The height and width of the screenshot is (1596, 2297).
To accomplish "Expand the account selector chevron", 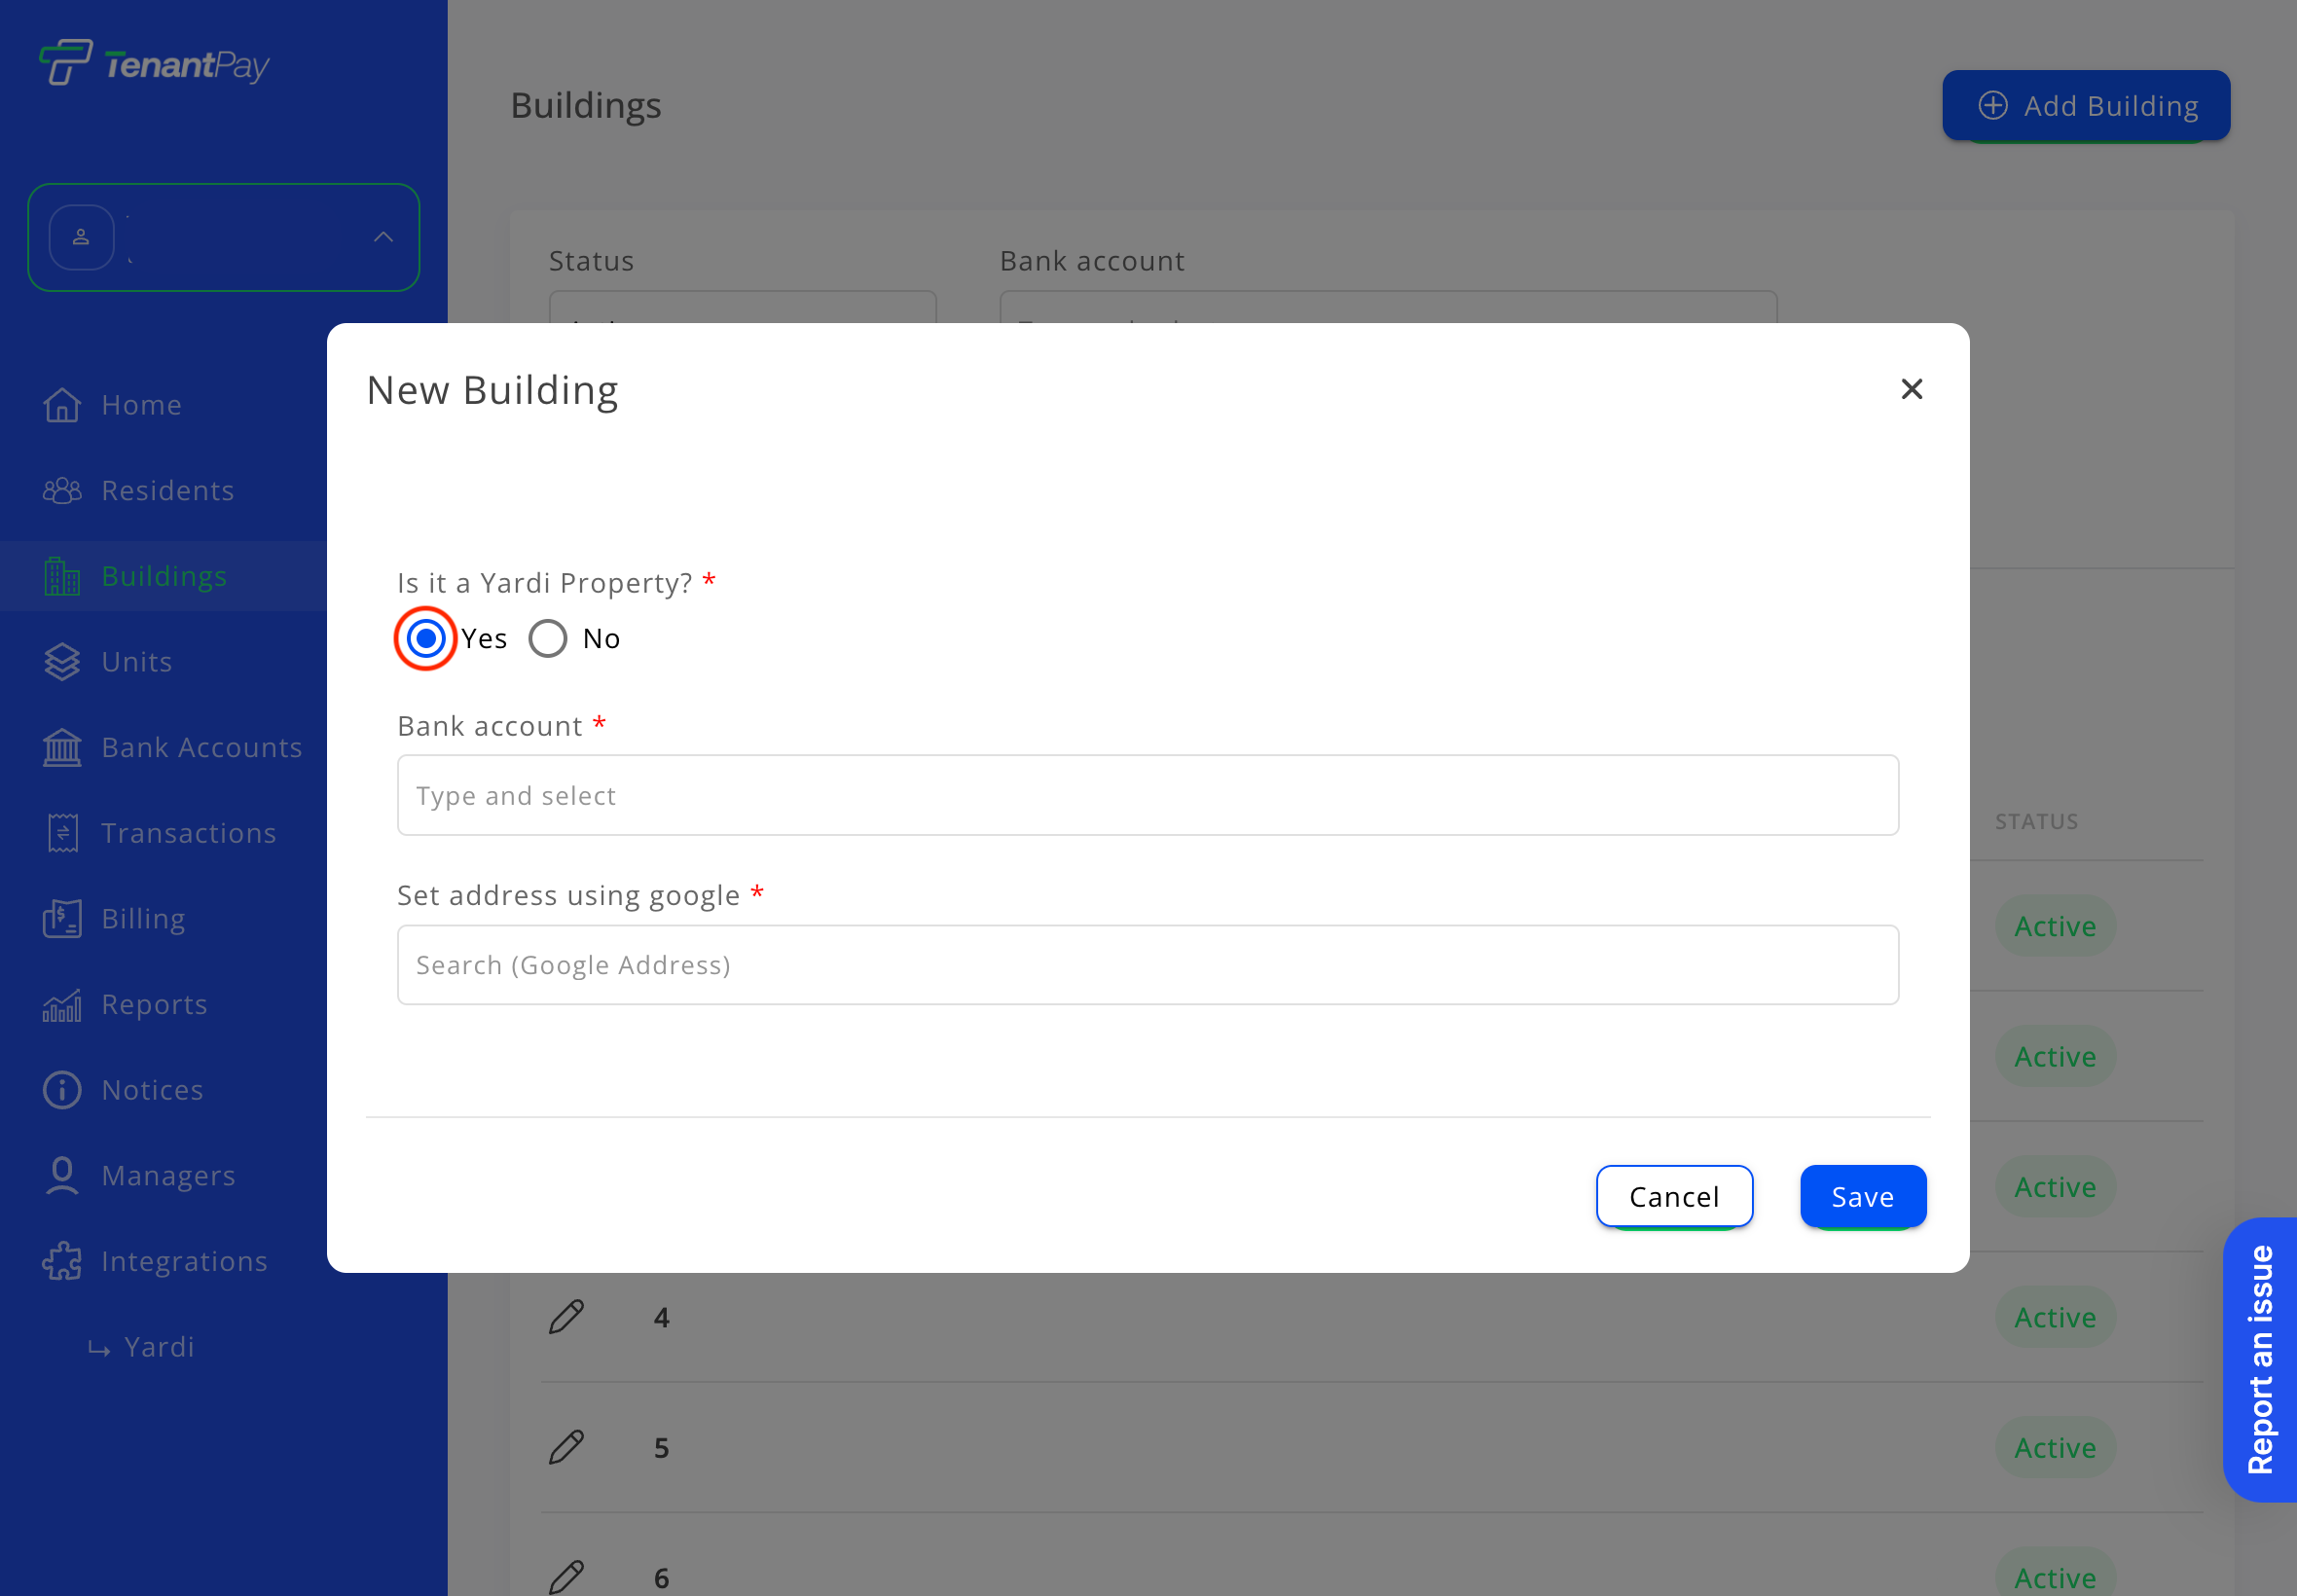I will pyautogui.click(x=383, y=237).
